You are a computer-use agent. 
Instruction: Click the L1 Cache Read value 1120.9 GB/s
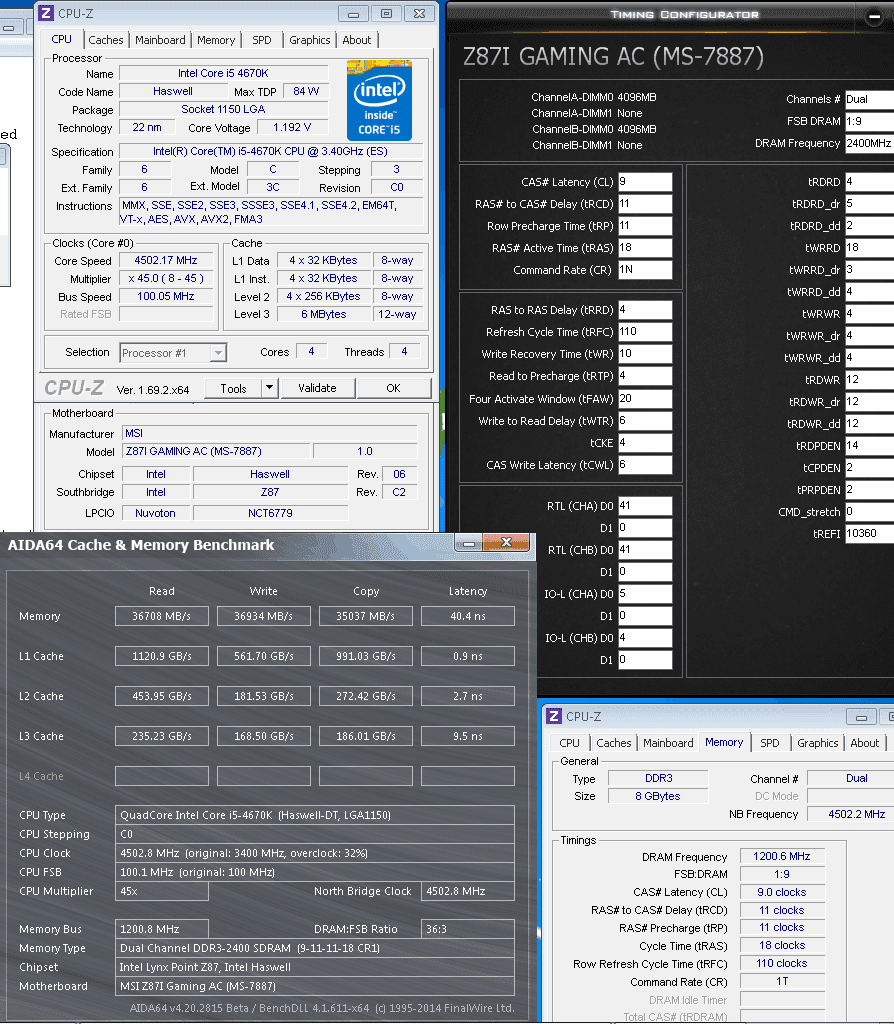pos(161,656)
